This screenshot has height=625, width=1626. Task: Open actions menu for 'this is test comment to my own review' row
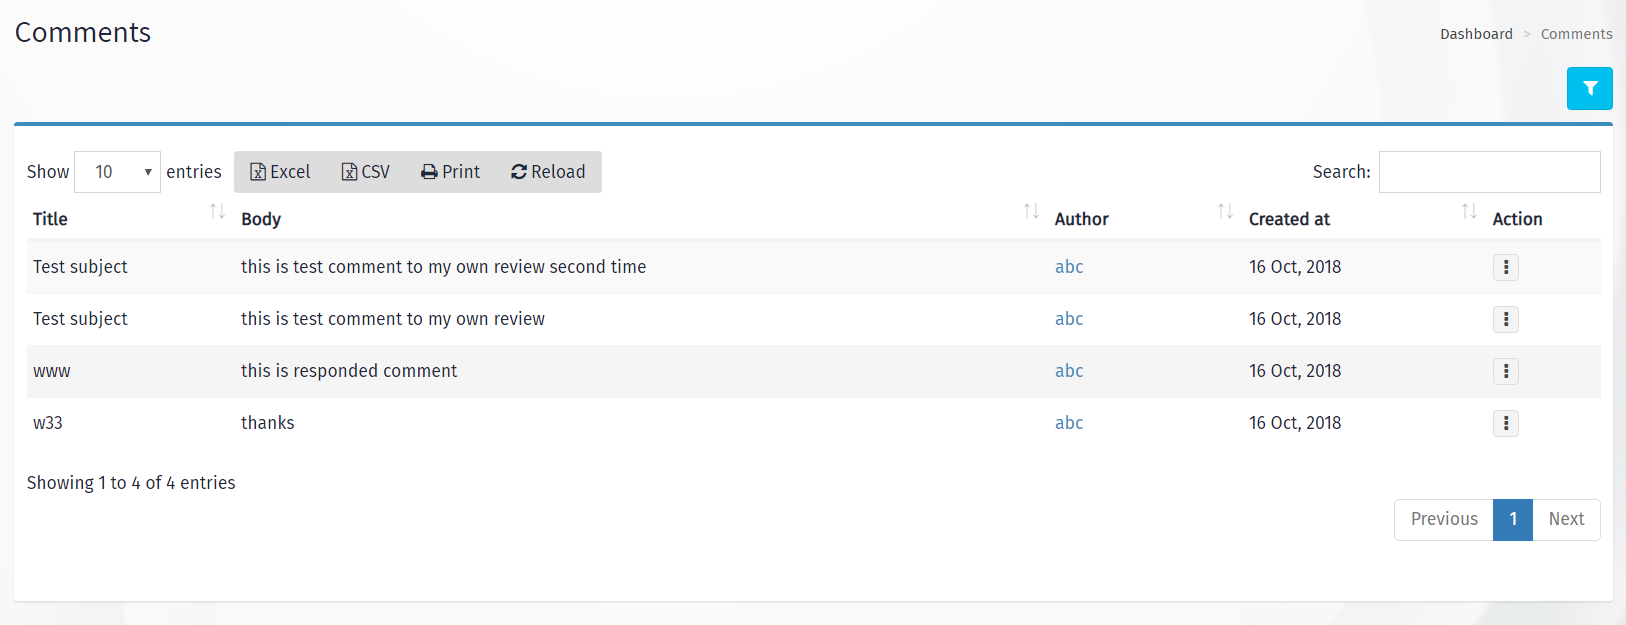(x=1506, y=319)
